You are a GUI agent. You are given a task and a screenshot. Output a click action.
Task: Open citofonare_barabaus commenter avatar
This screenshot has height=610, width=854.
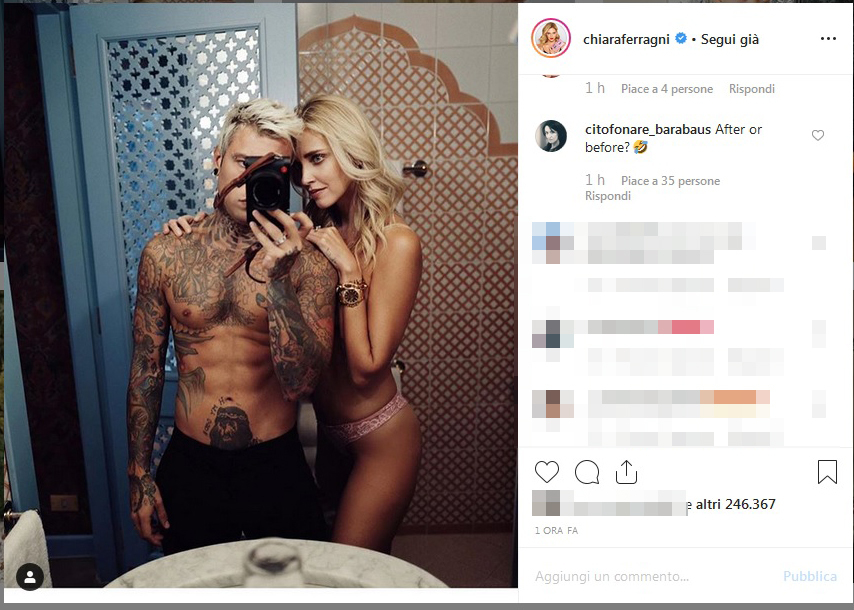(x=551, y=136)
